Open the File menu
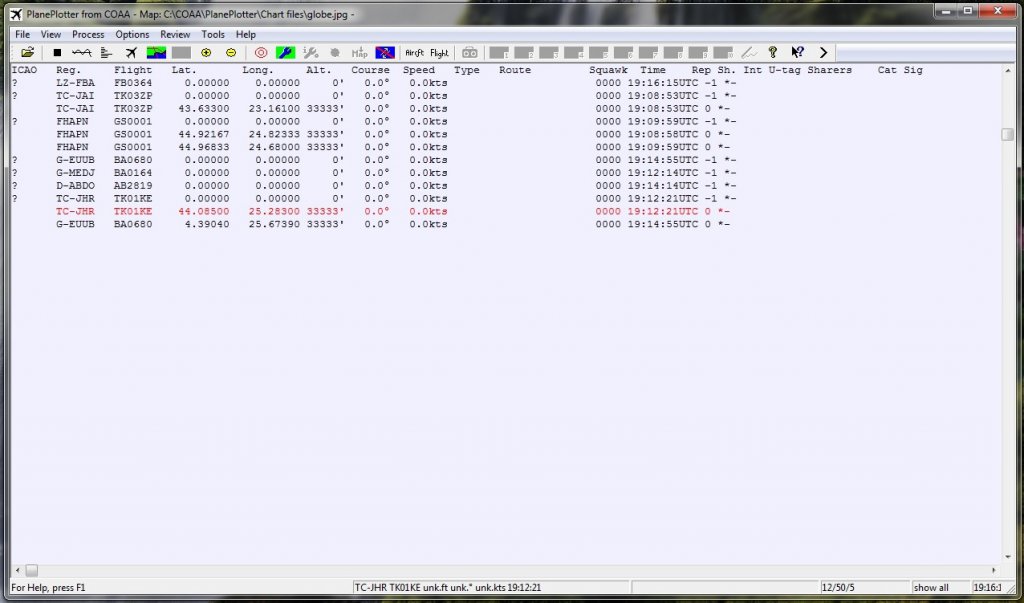Image resolution: width=1024 pixels, height=603 pixels. (22, 35)
